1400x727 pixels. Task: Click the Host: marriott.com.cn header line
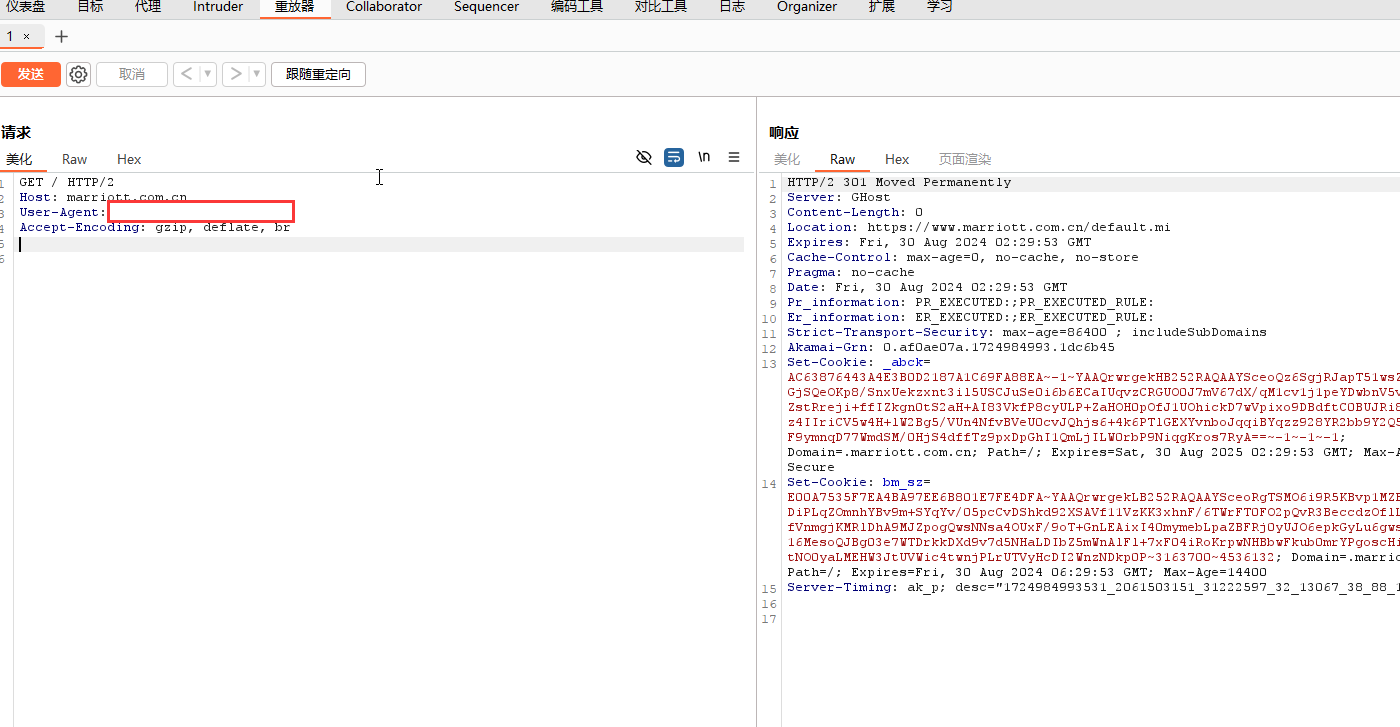[103, 197]
